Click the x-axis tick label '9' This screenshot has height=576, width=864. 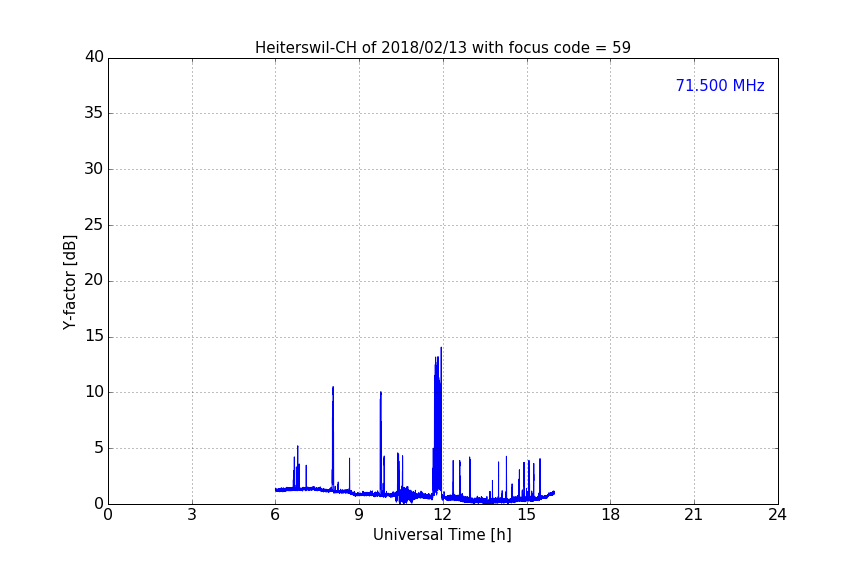point(359,515)
